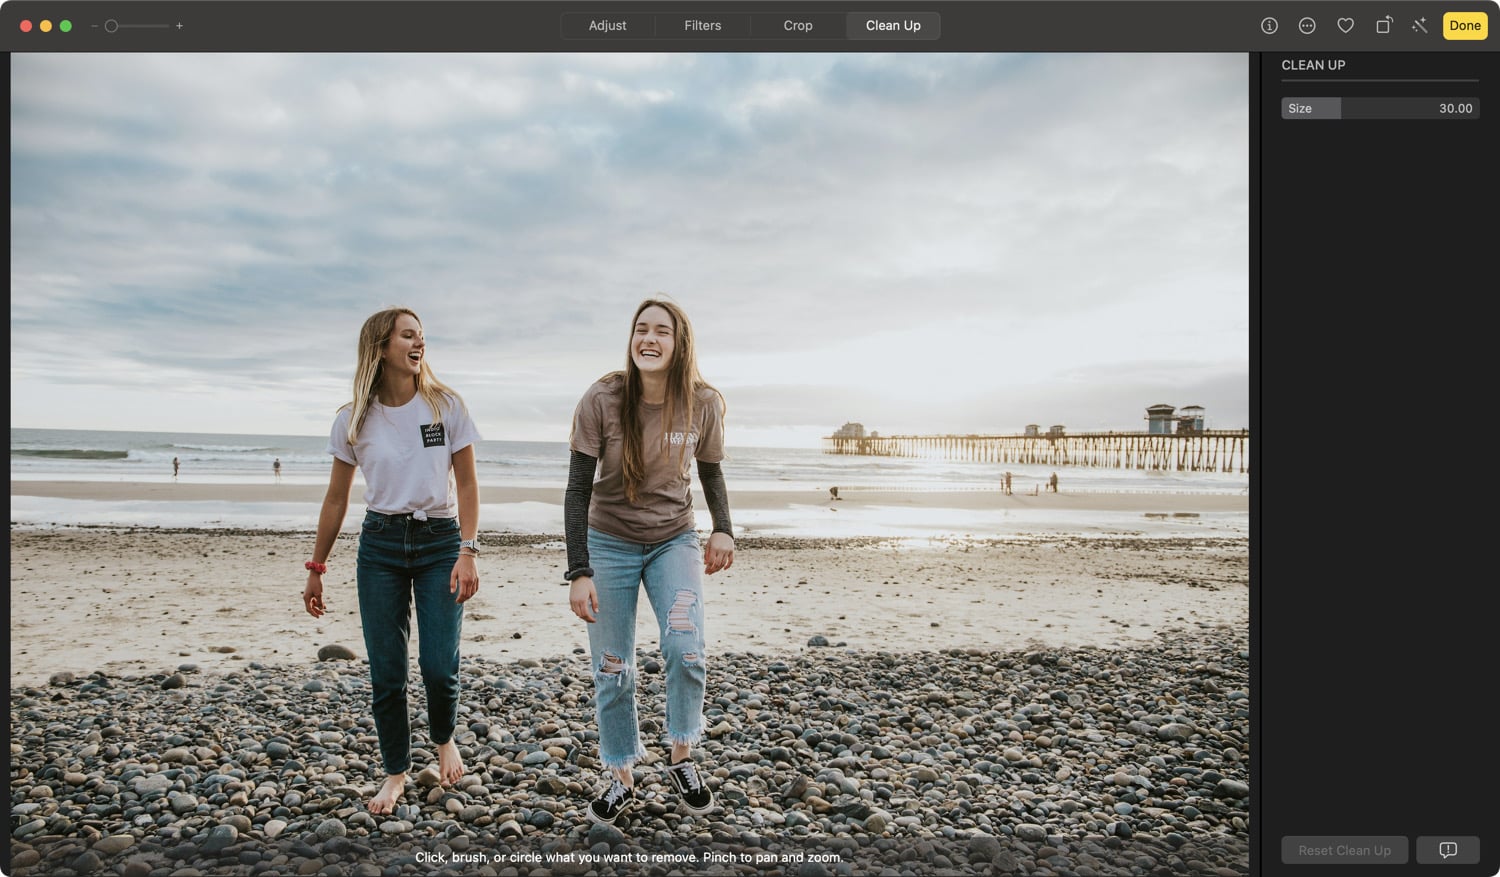1500x877 pixels.
Task: Rotate the photo using the rotate icon
Action: (x=1383, y=26)
